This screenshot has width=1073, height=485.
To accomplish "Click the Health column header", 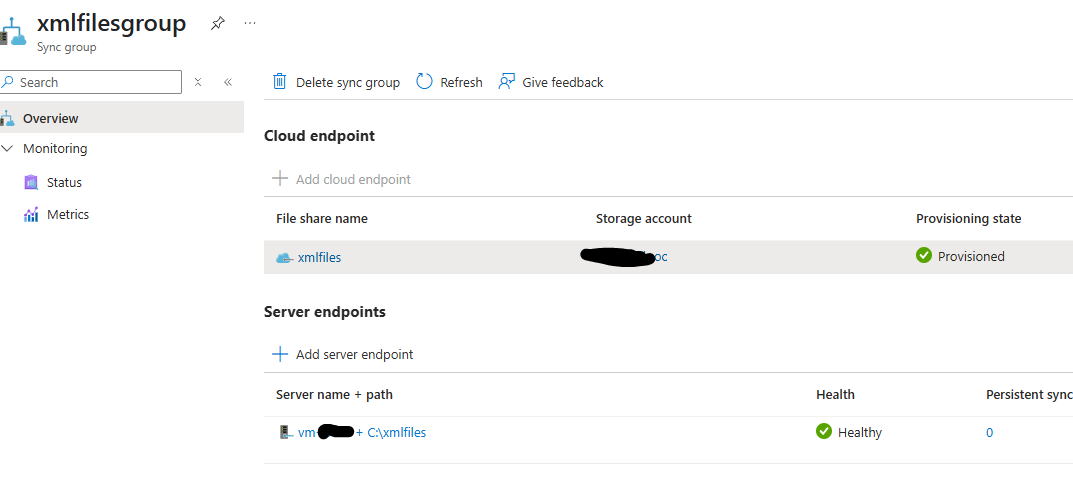I will coord(836,395).
